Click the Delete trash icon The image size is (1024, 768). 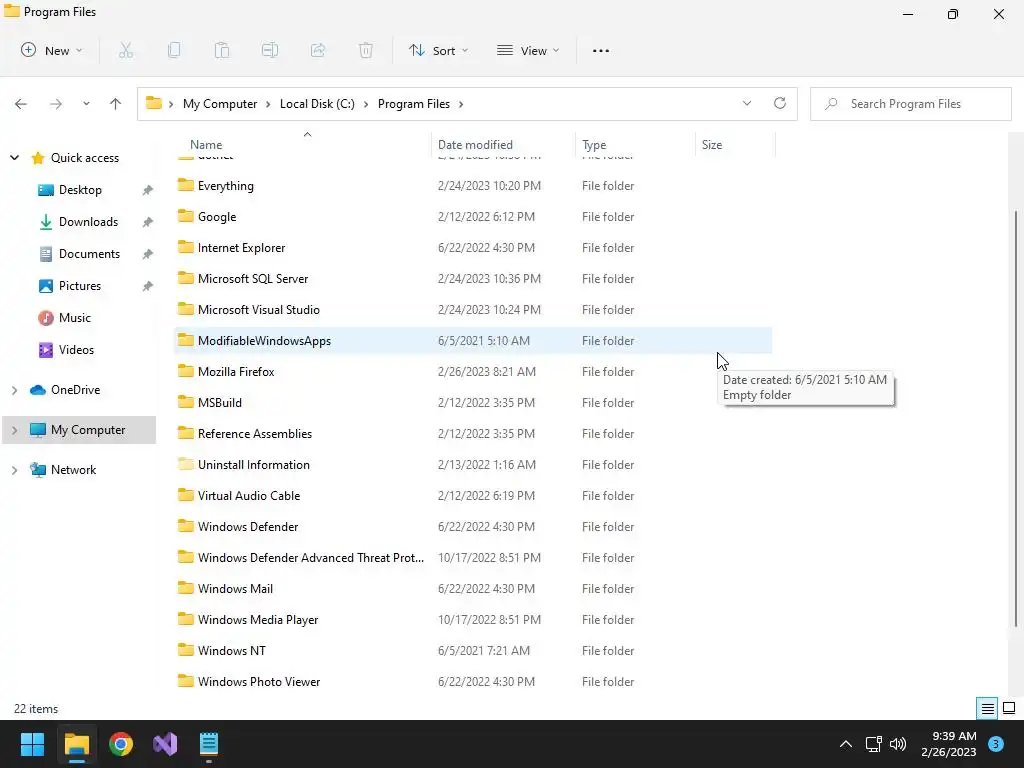tap(366, 50)
